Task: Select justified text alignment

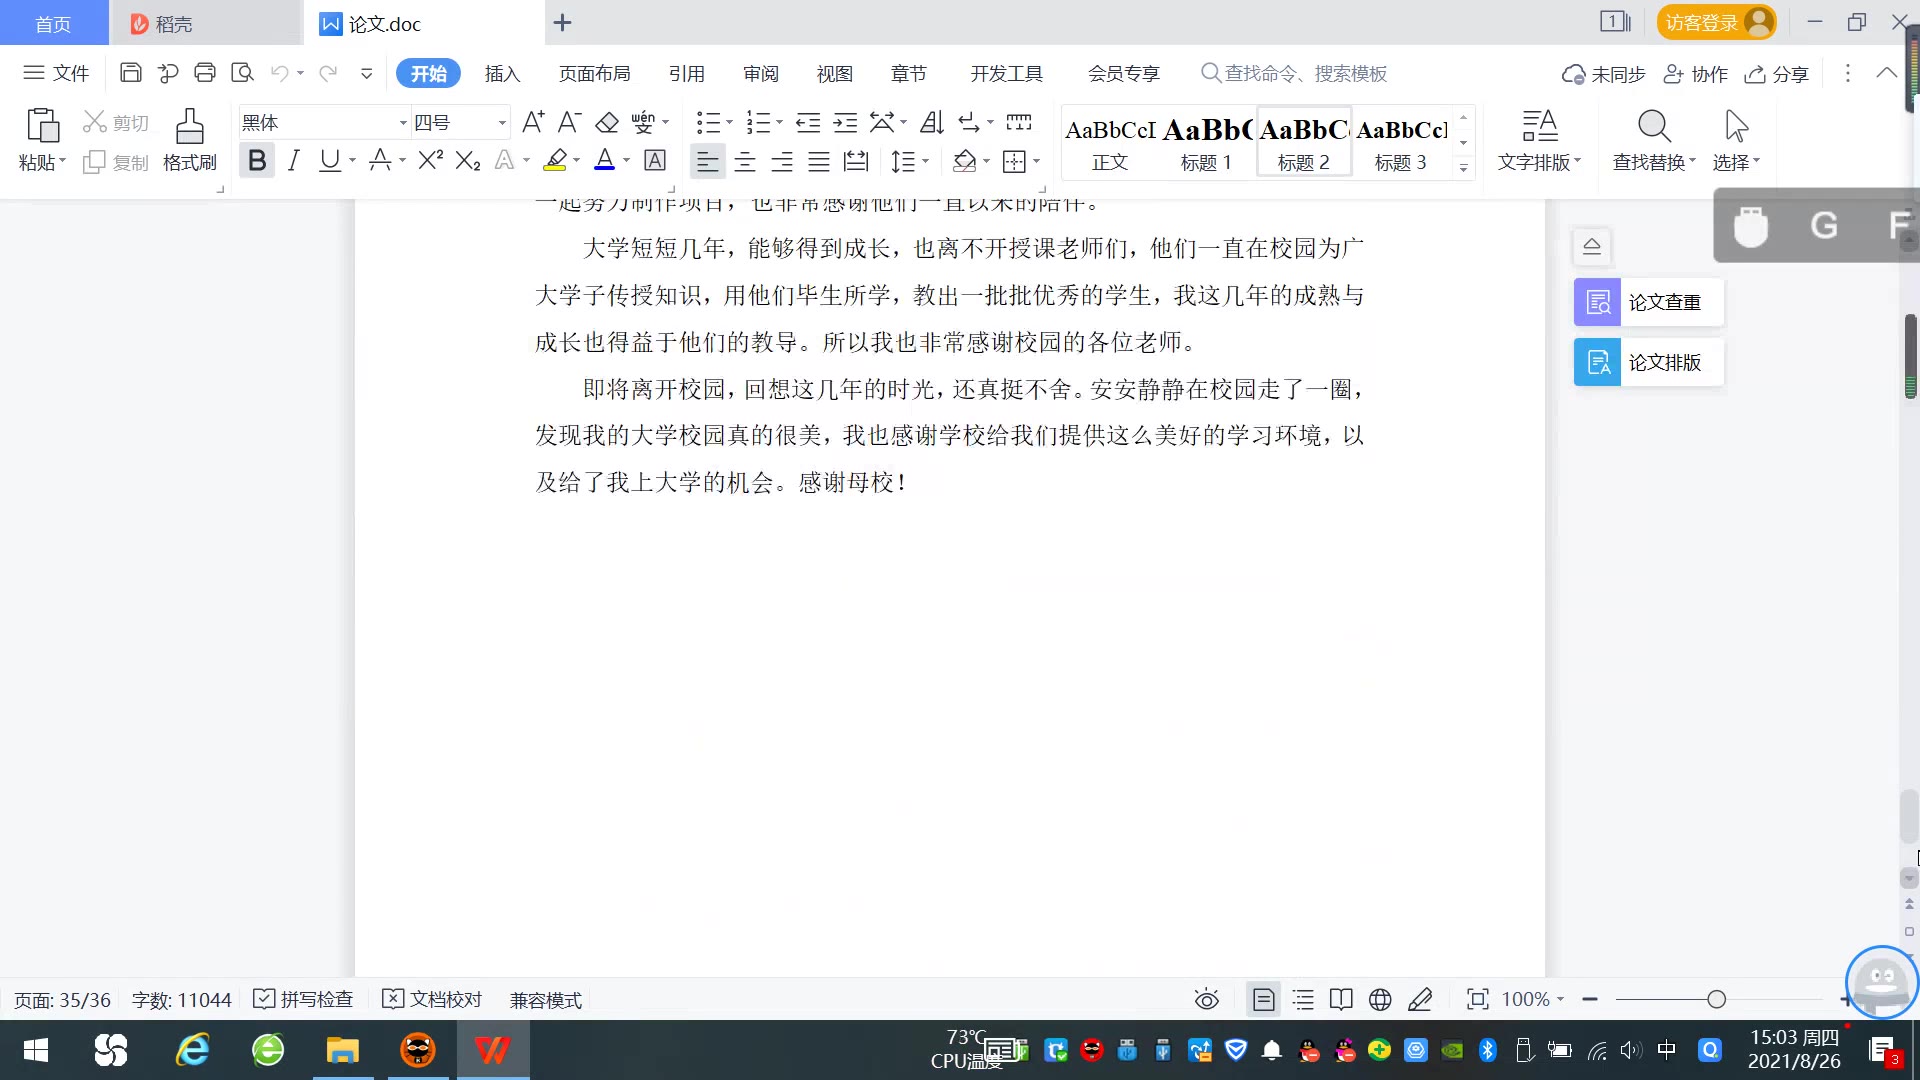Action: (819, 161)
